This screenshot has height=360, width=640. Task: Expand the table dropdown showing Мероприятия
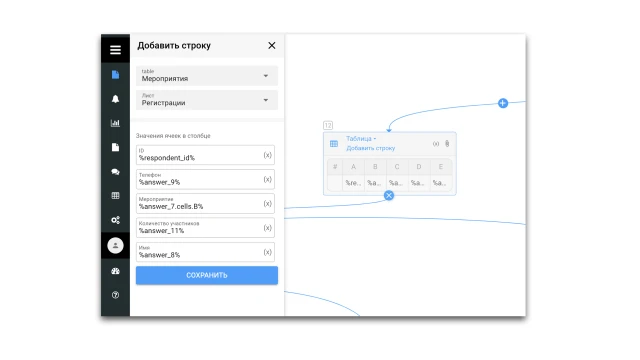pyautogui.click(x=207, y=76)
